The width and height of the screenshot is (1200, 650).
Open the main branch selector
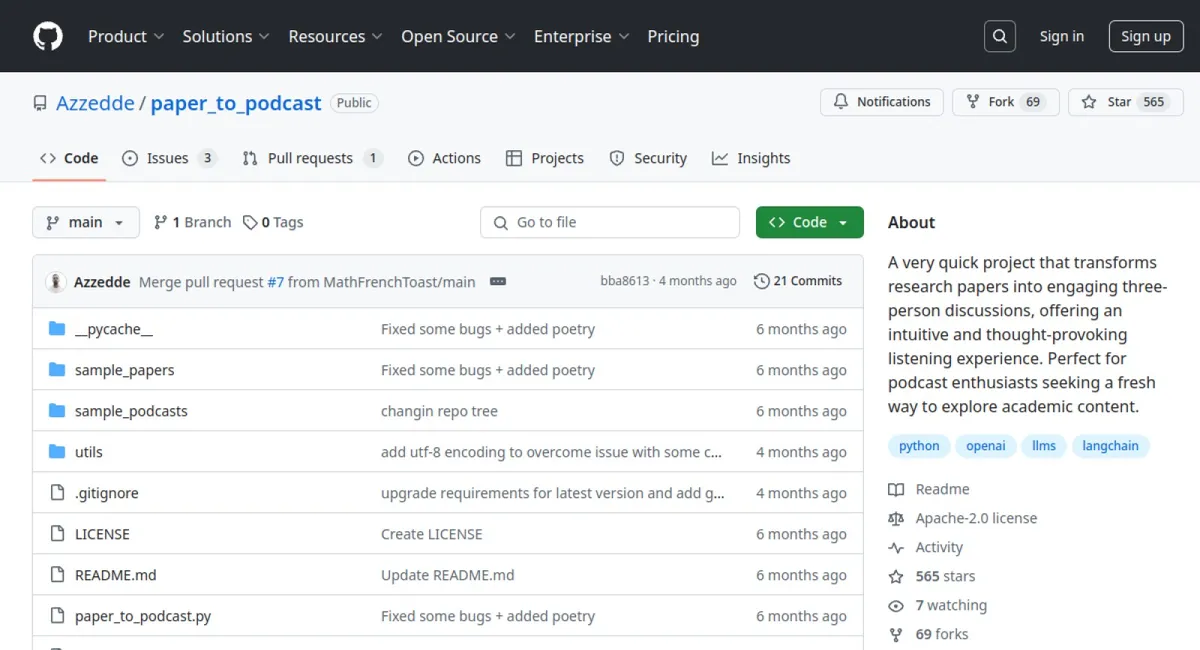coord(86,222)
